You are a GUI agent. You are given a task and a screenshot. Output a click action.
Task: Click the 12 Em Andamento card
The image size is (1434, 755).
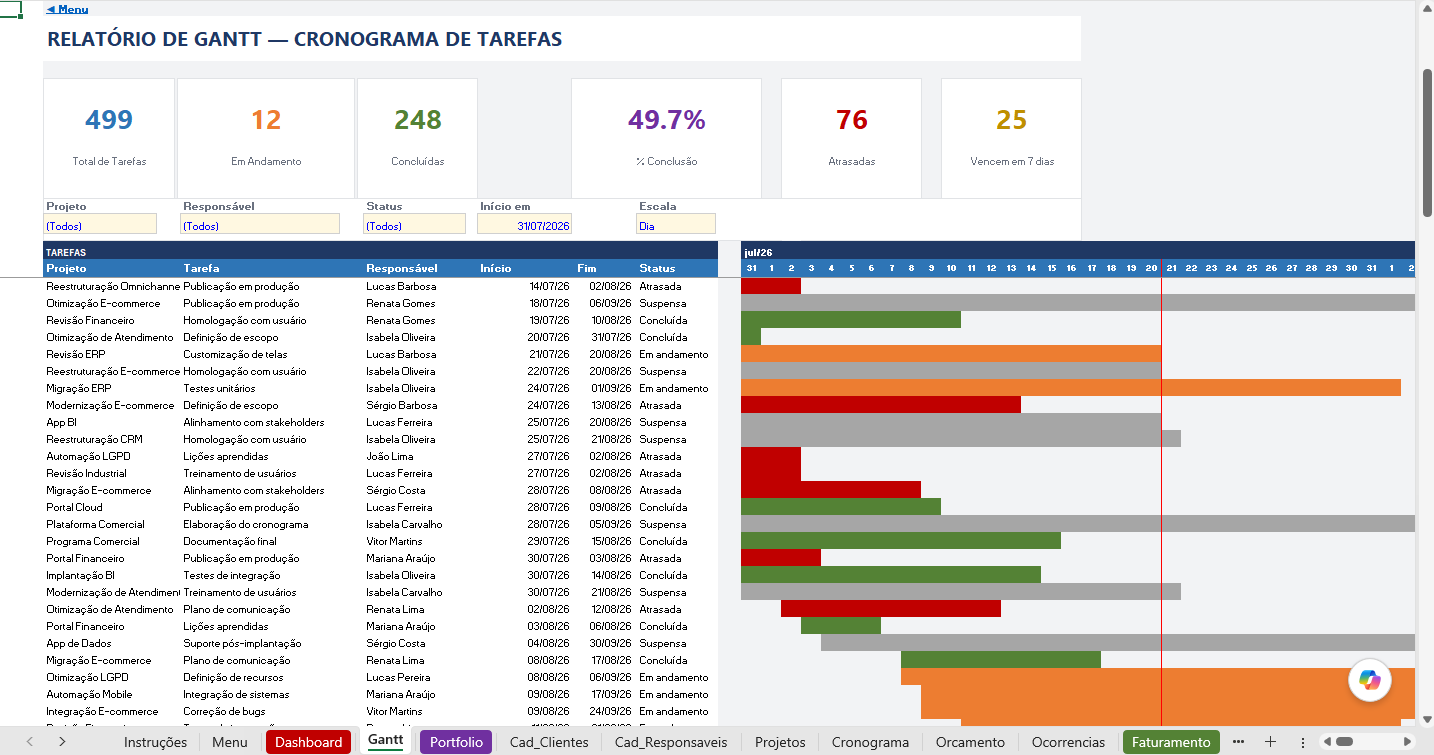point(266,138)
